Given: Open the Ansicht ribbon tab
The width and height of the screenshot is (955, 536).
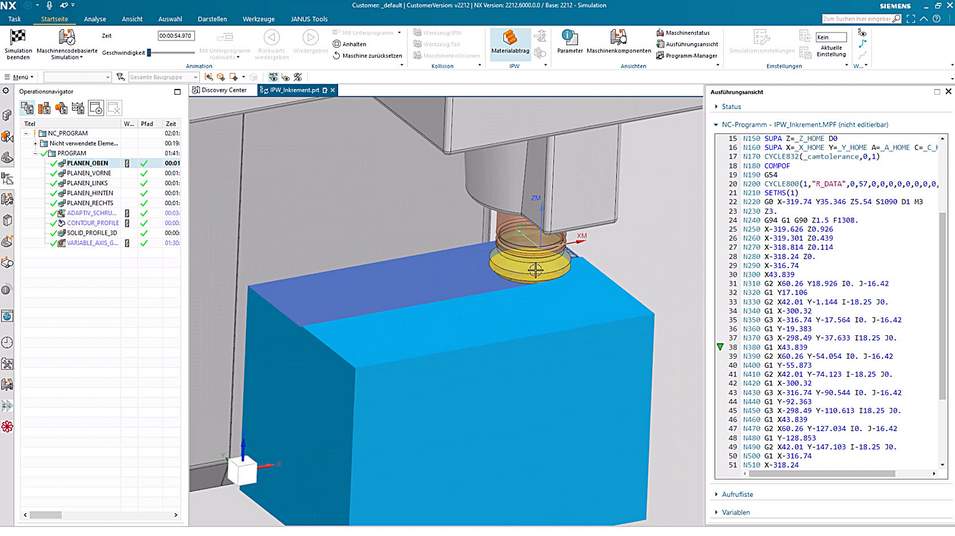Looking at the screenshot, I should pyautogui.click(x=132, y=19).
